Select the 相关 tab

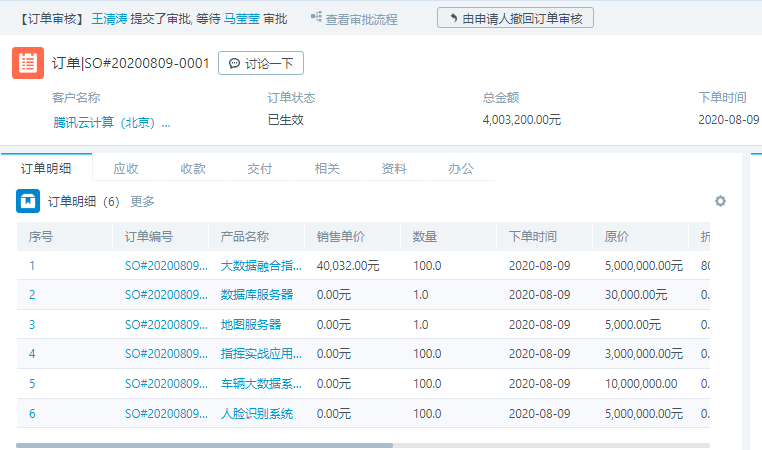coord(327,169)
